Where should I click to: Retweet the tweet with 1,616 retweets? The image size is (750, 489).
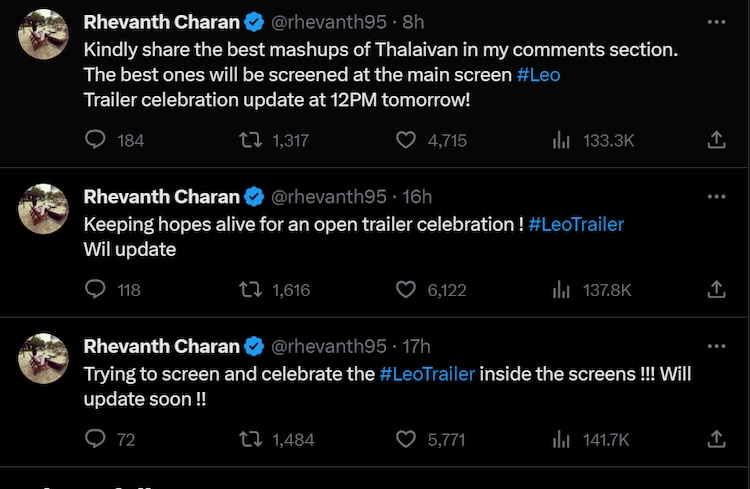pyautogui.click(x=252, y=290)
